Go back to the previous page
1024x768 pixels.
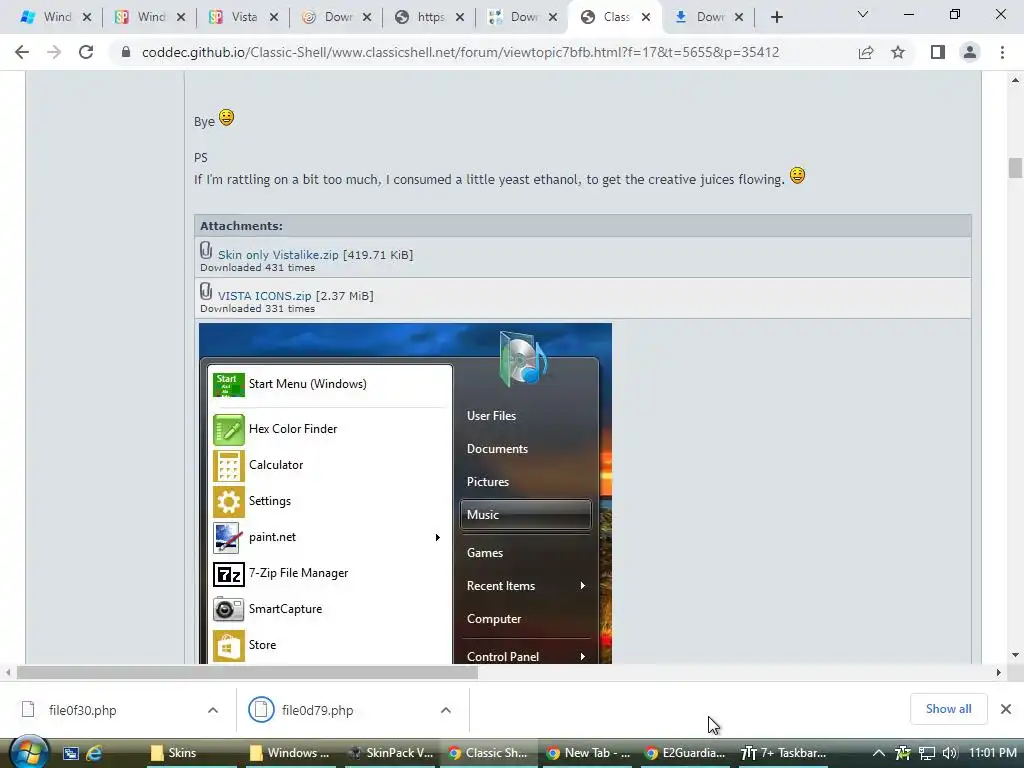[x=22, y=52]
